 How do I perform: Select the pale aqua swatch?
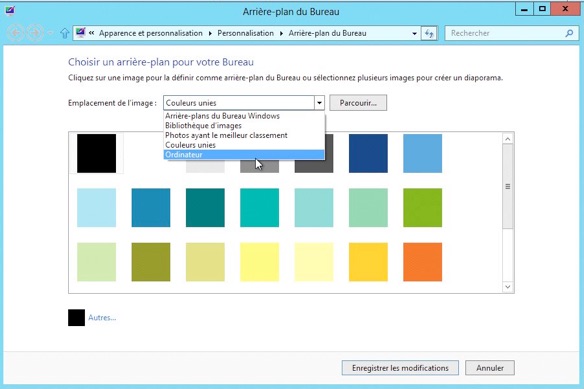pos(314,208)
